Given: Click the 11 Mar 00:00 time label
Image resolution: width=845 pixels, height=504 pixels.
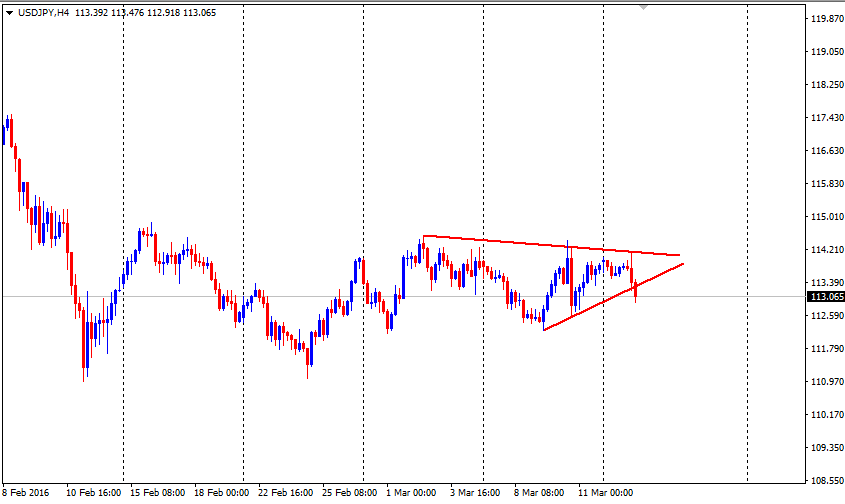Looking at the screenshot, I should [x=605, y=493].
